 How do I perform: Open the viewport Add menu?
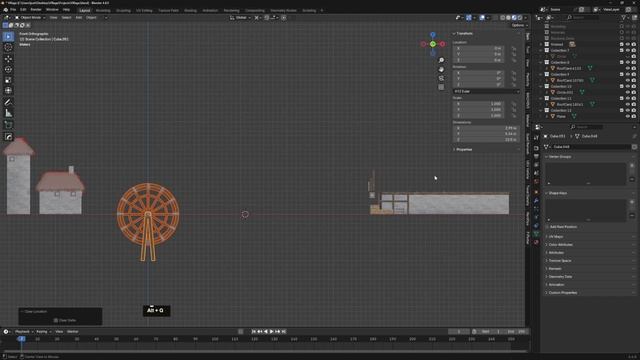click(x=79, y=18)
